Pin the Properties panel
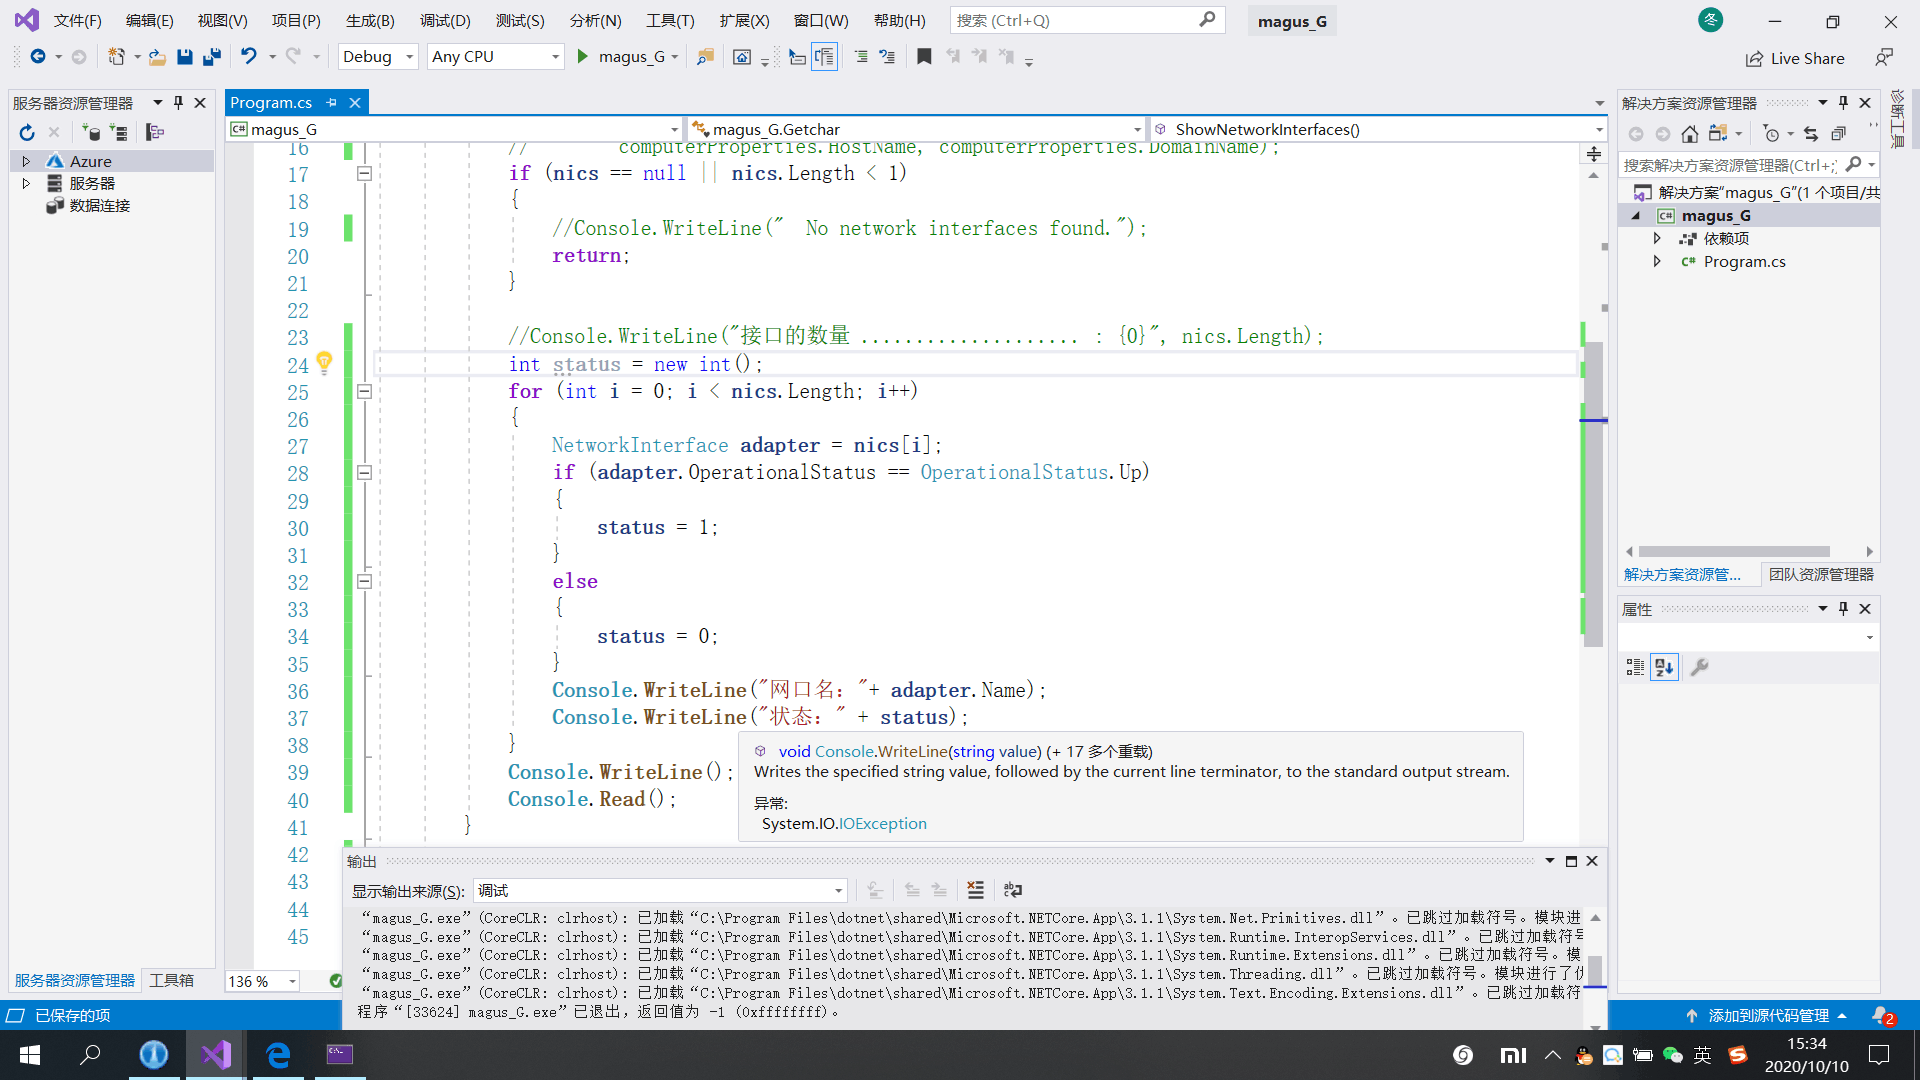The width and height of the screenshot is (1920, 1080). click(1844, 608)
